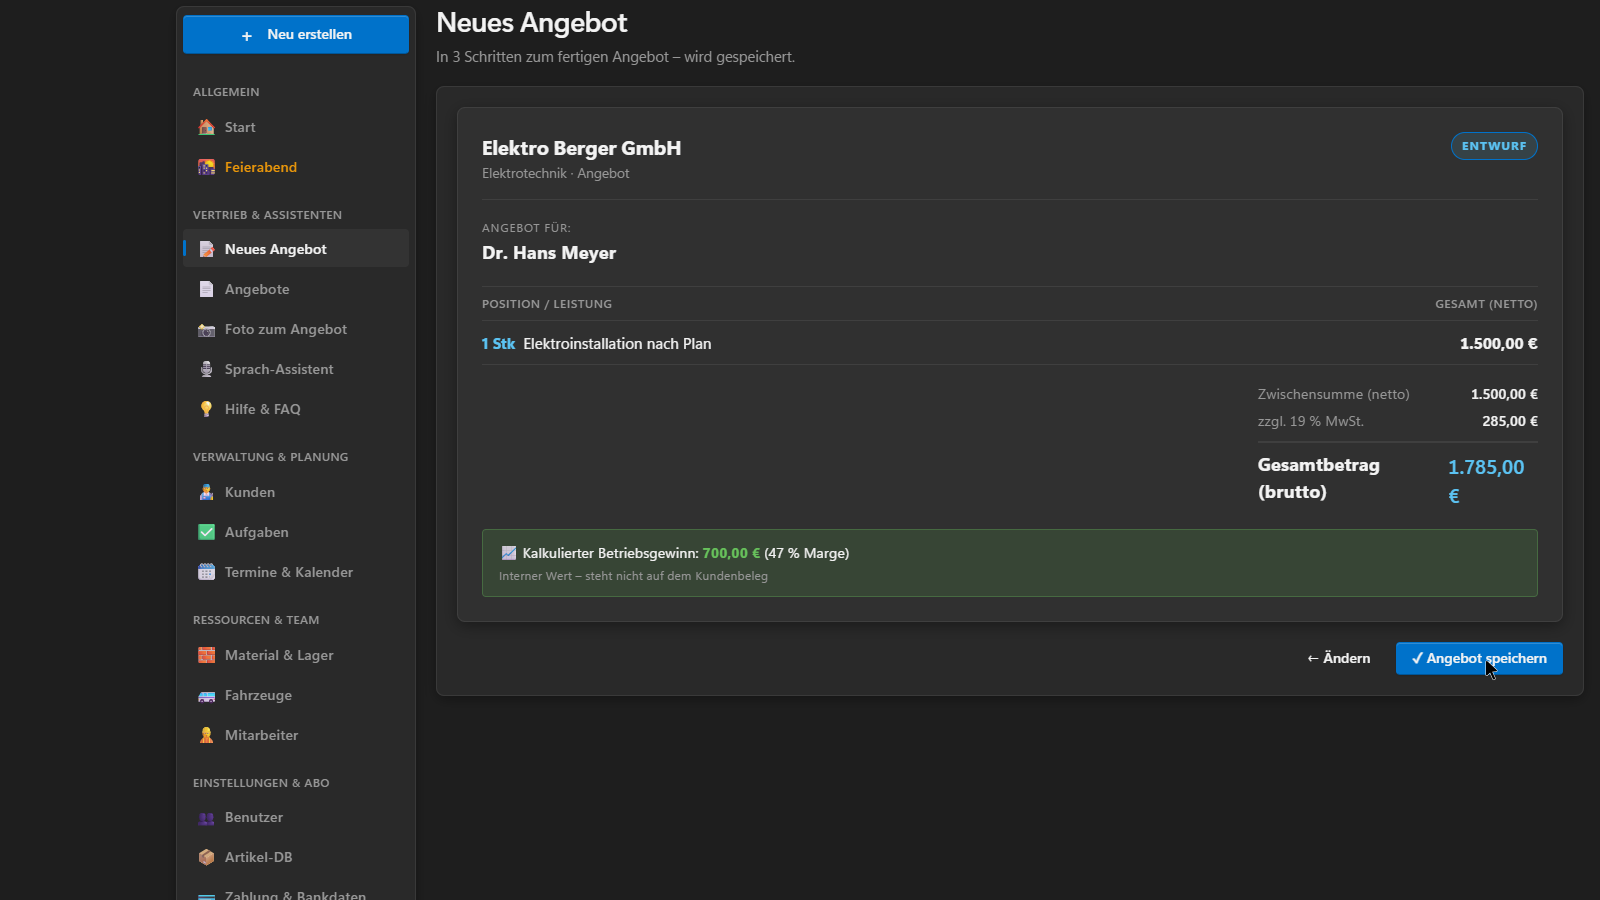
Task: Select the active Neues Angebot entry
Action: pos(296,249)
